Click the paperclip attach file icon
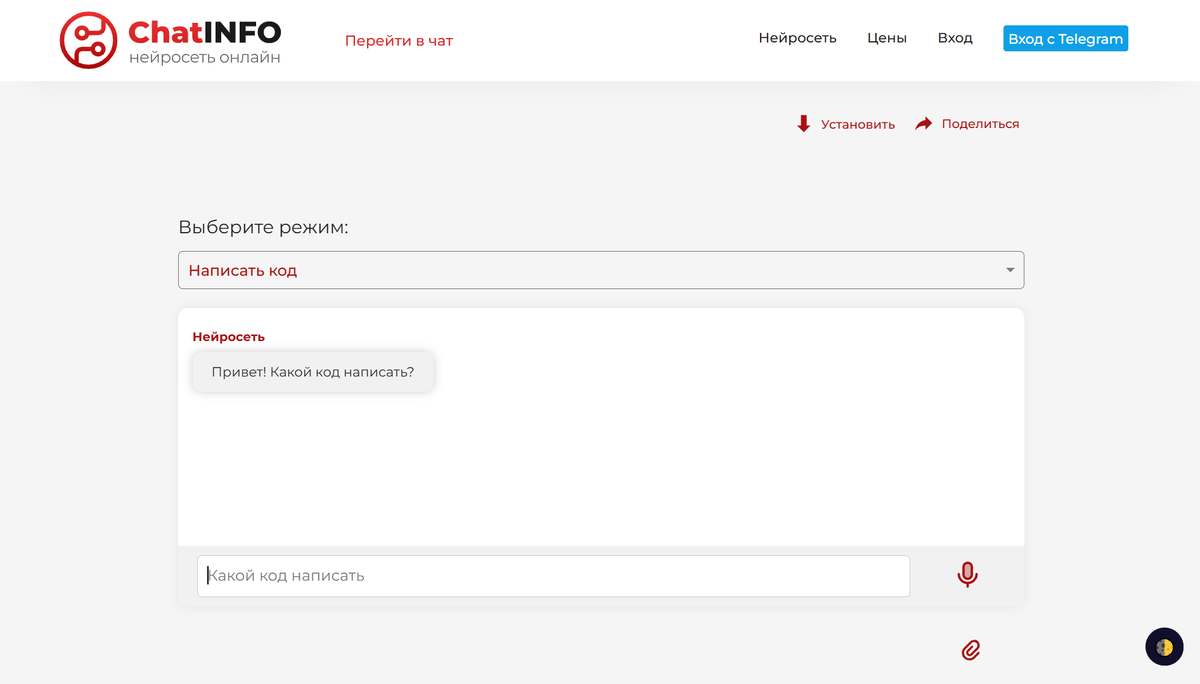This screenshot has height=684, width=1200. tap(970, 650)
